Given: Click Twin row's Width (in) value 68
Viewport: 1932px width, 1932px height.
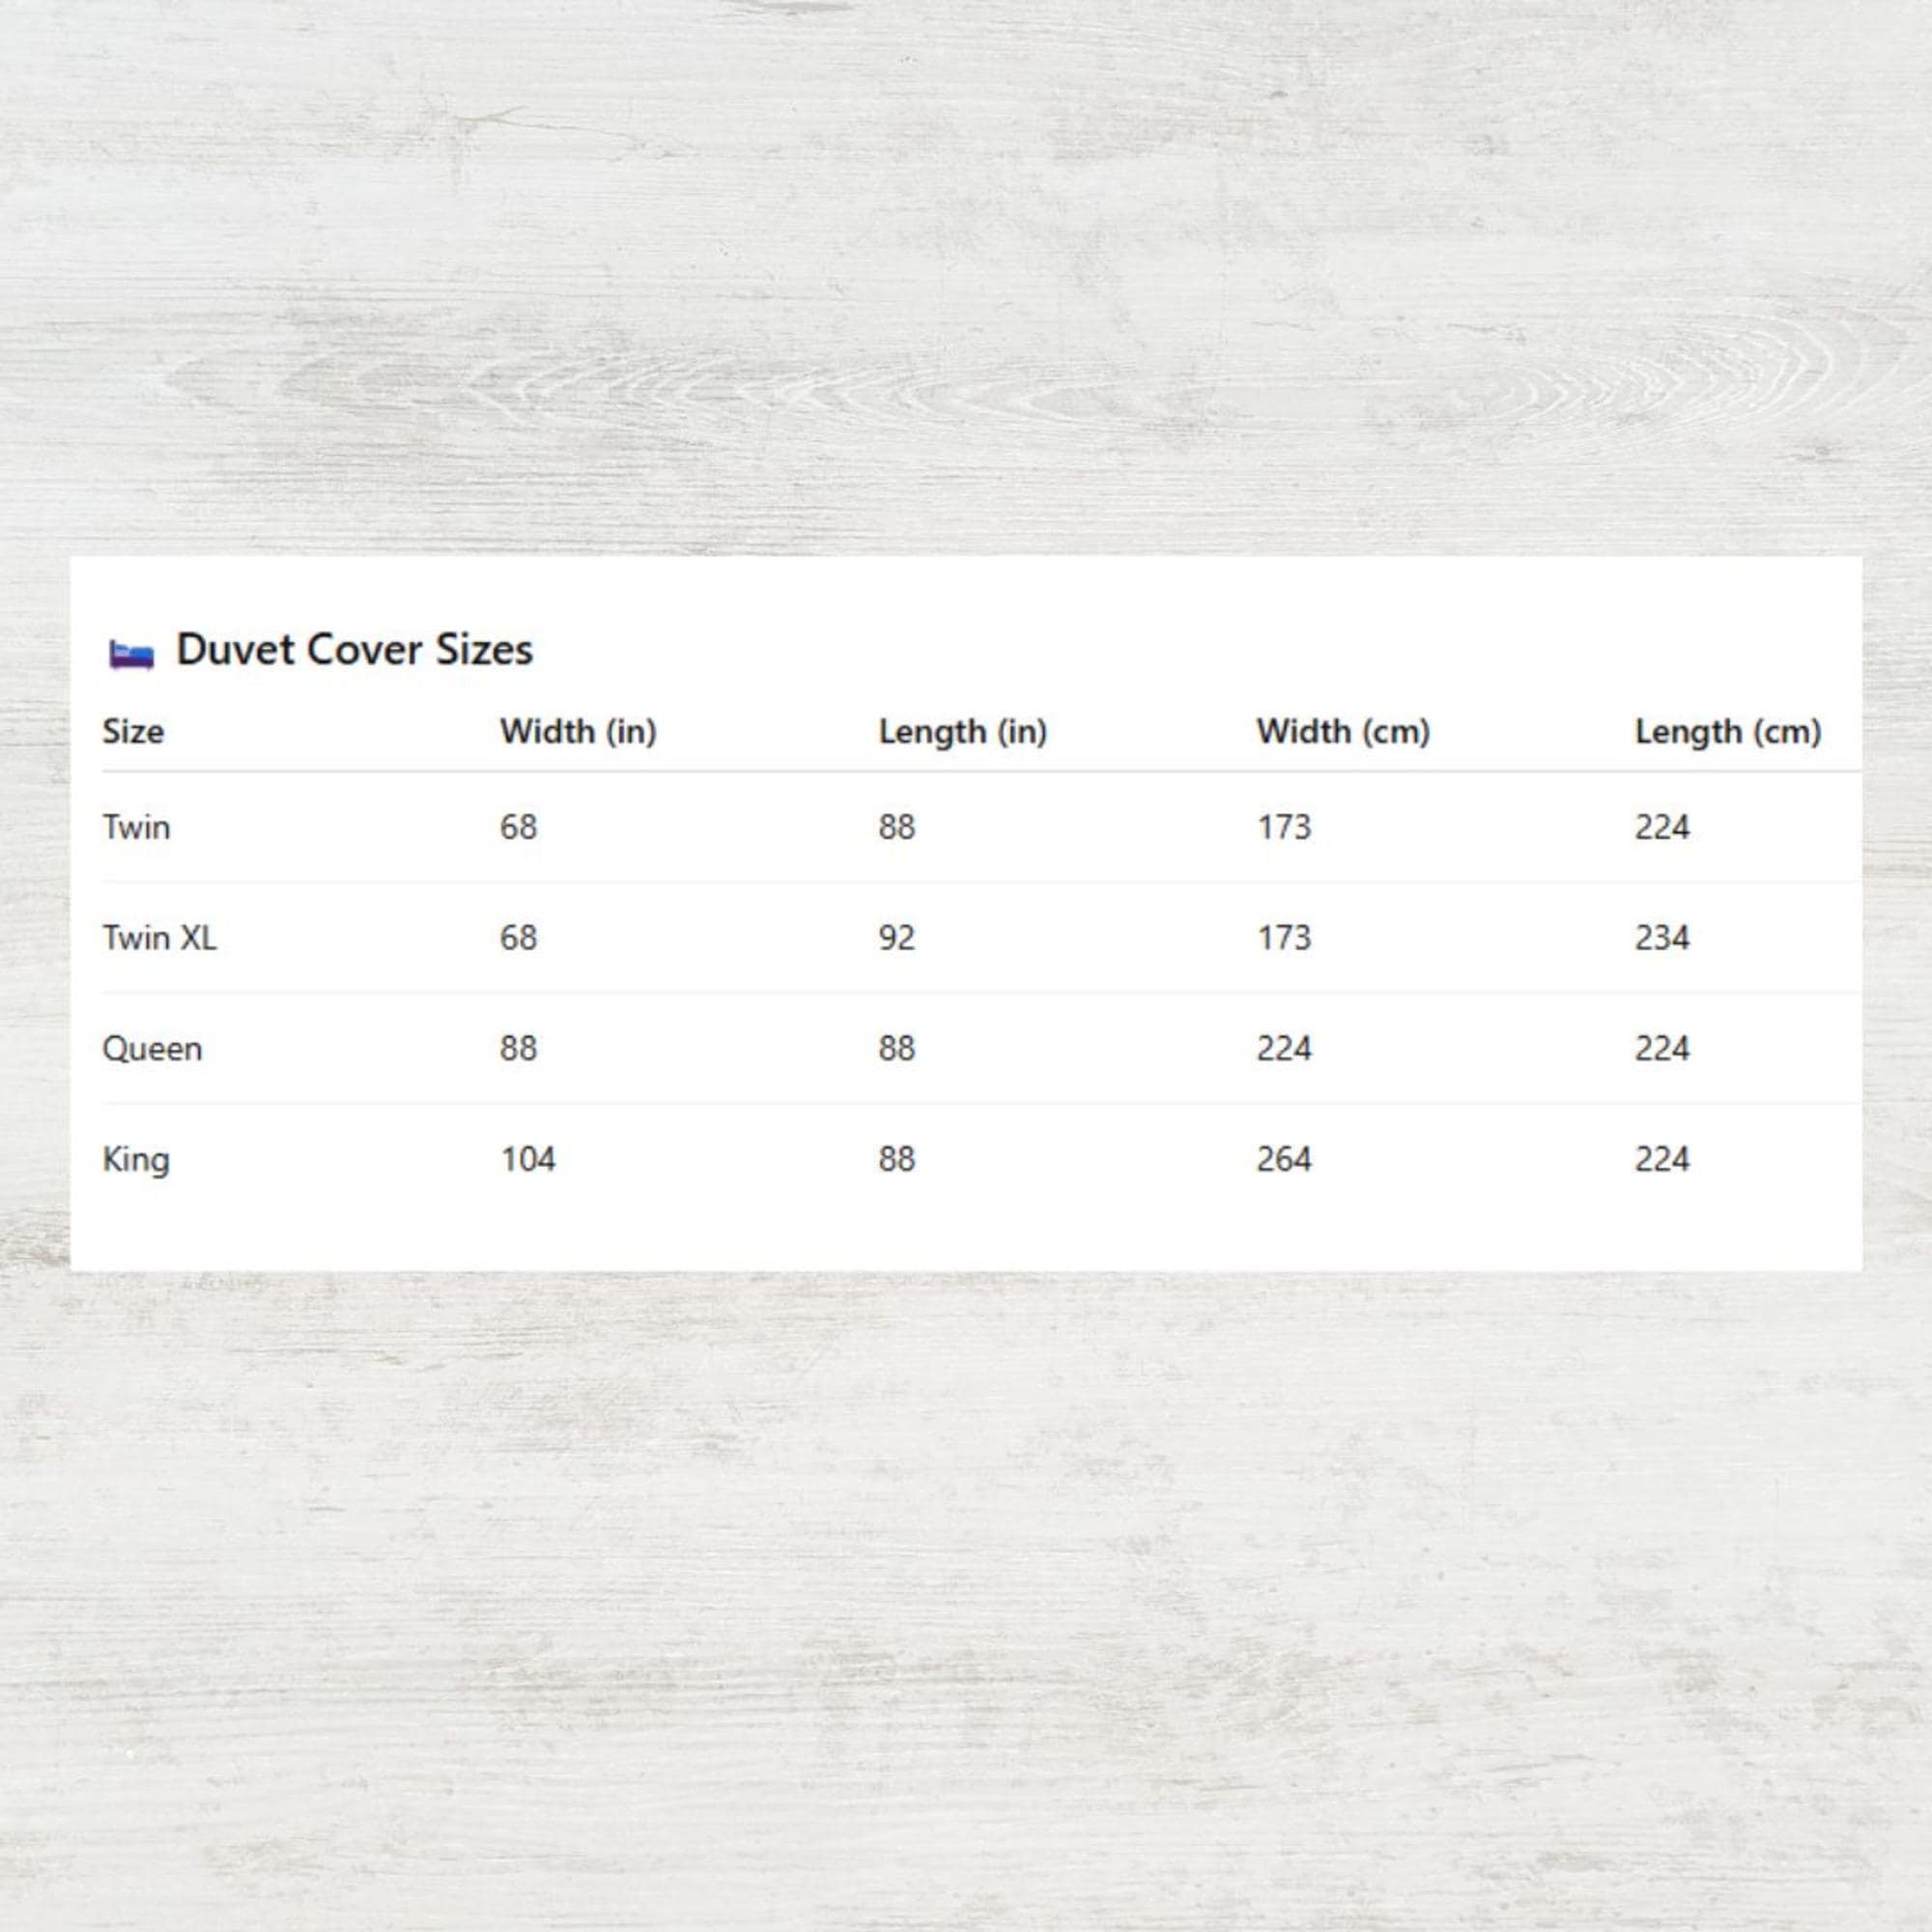Looking at the screenshot, I should [518, 827].
